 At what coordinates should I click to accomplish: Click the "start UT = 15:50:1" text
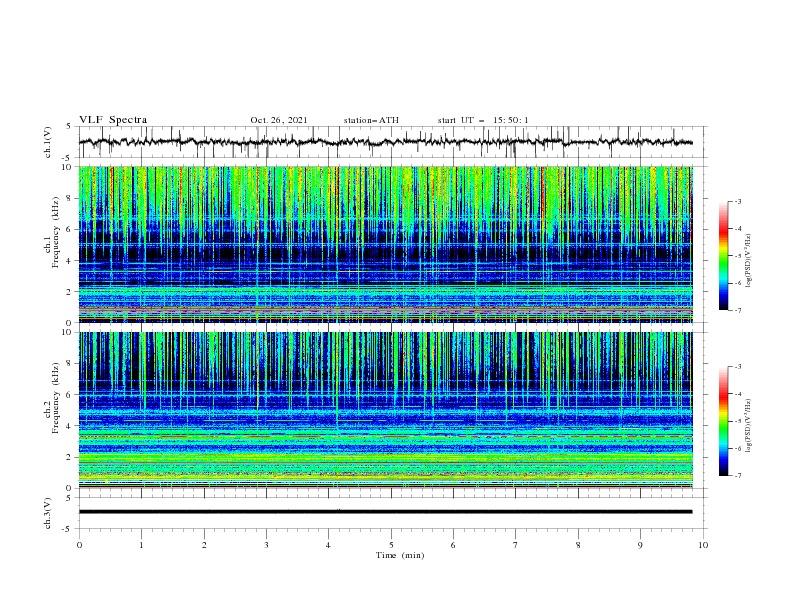click(x=483, y=120)
